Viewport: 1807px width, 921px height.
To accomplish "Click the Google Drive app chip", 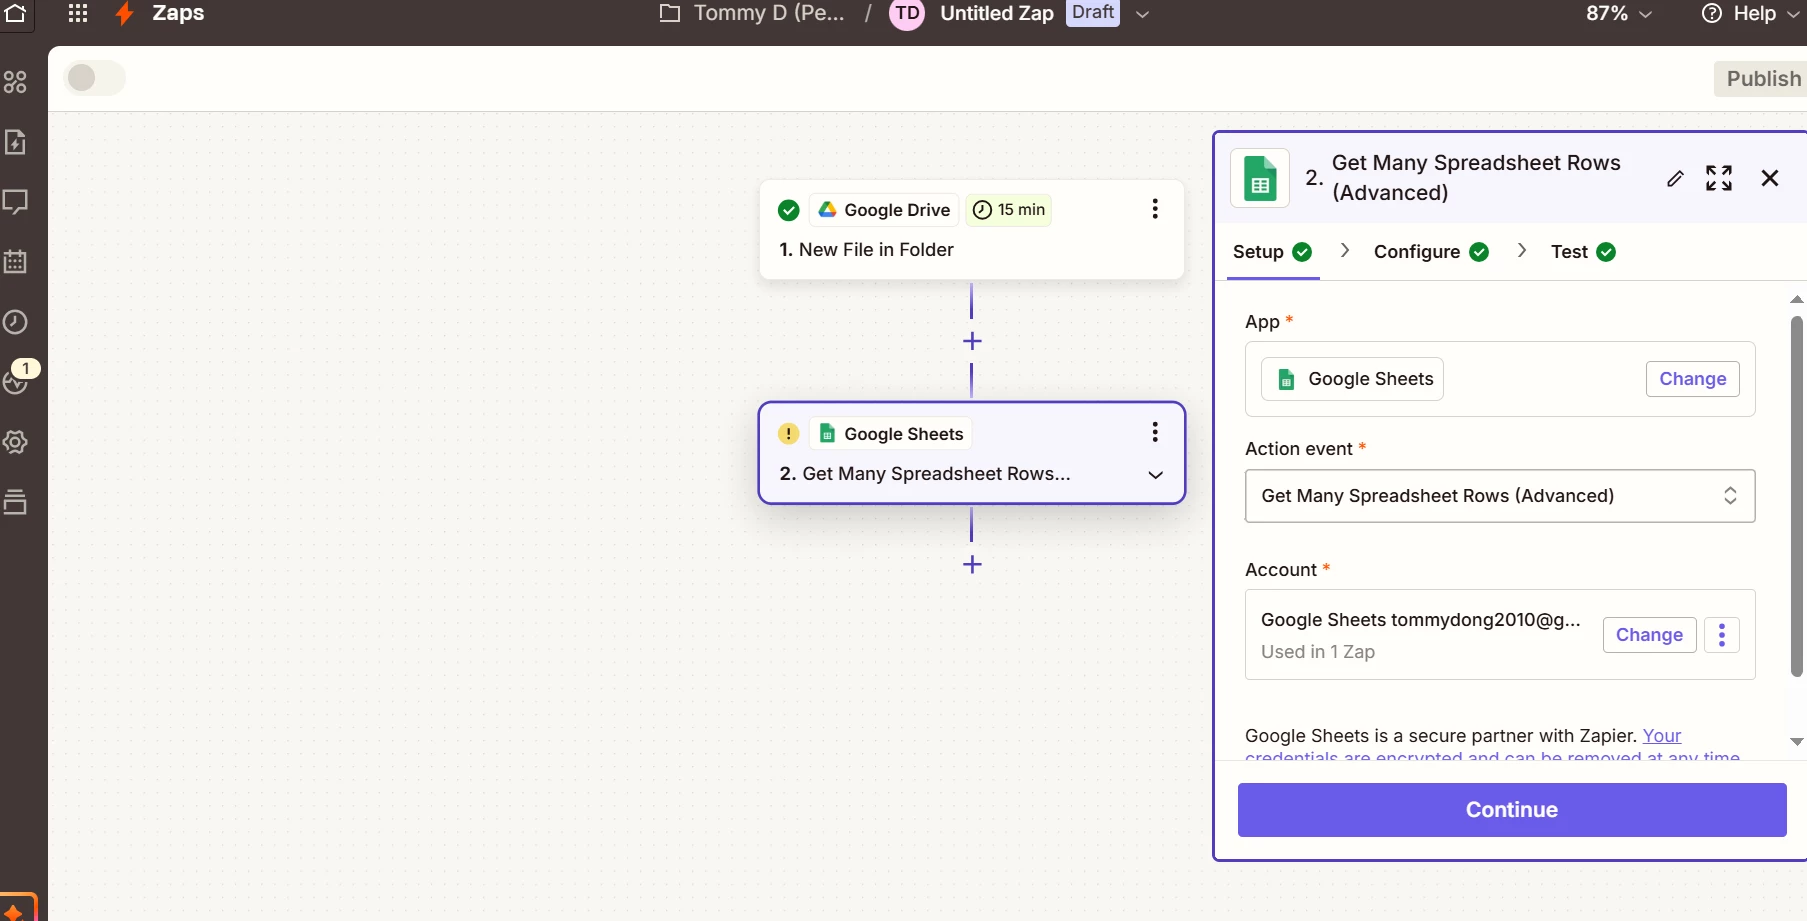I will tap(884, 210).
